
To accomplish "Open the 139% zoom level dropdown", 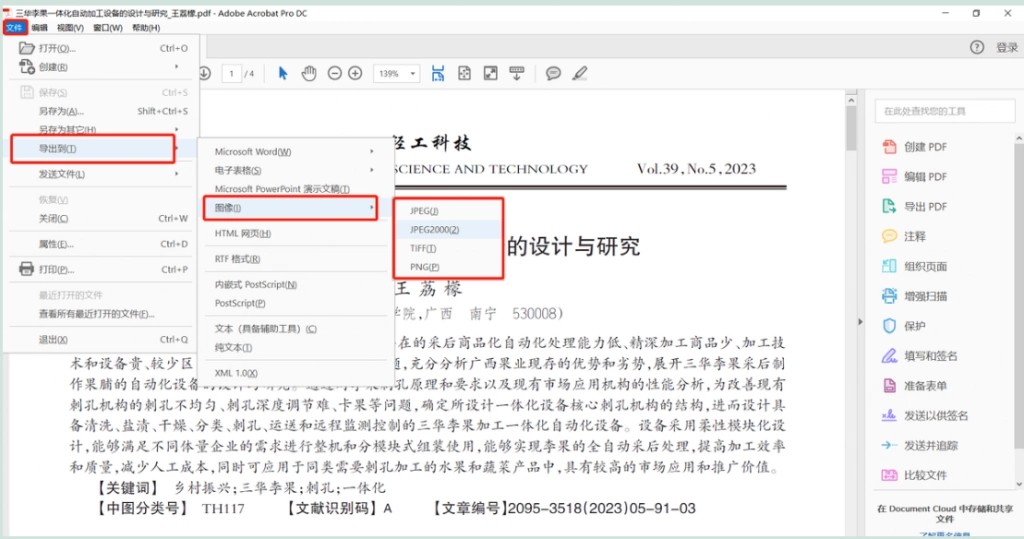I will coord(396,74).
